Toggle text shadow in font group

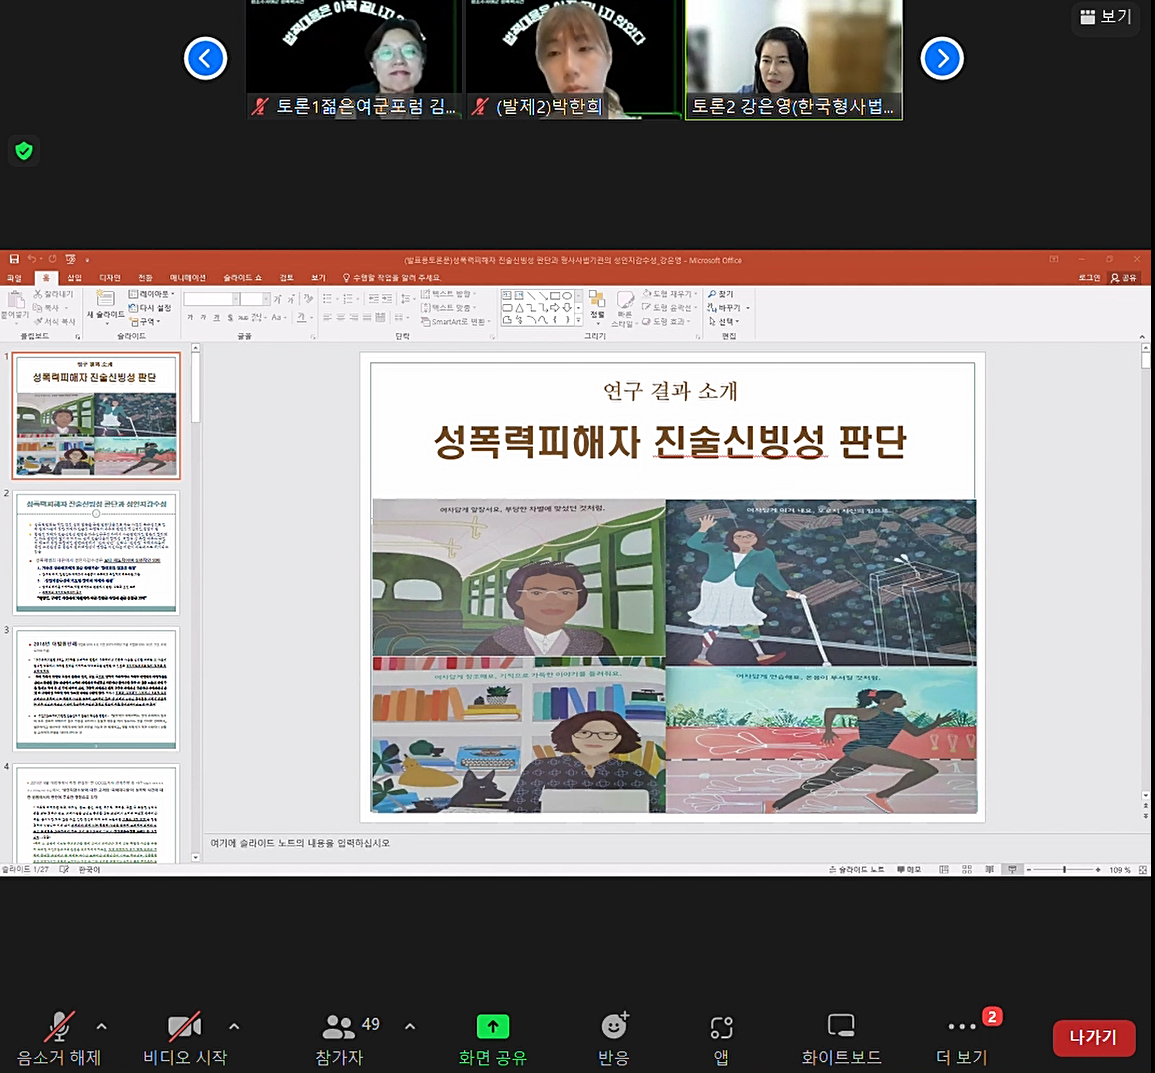coord(230,317)
